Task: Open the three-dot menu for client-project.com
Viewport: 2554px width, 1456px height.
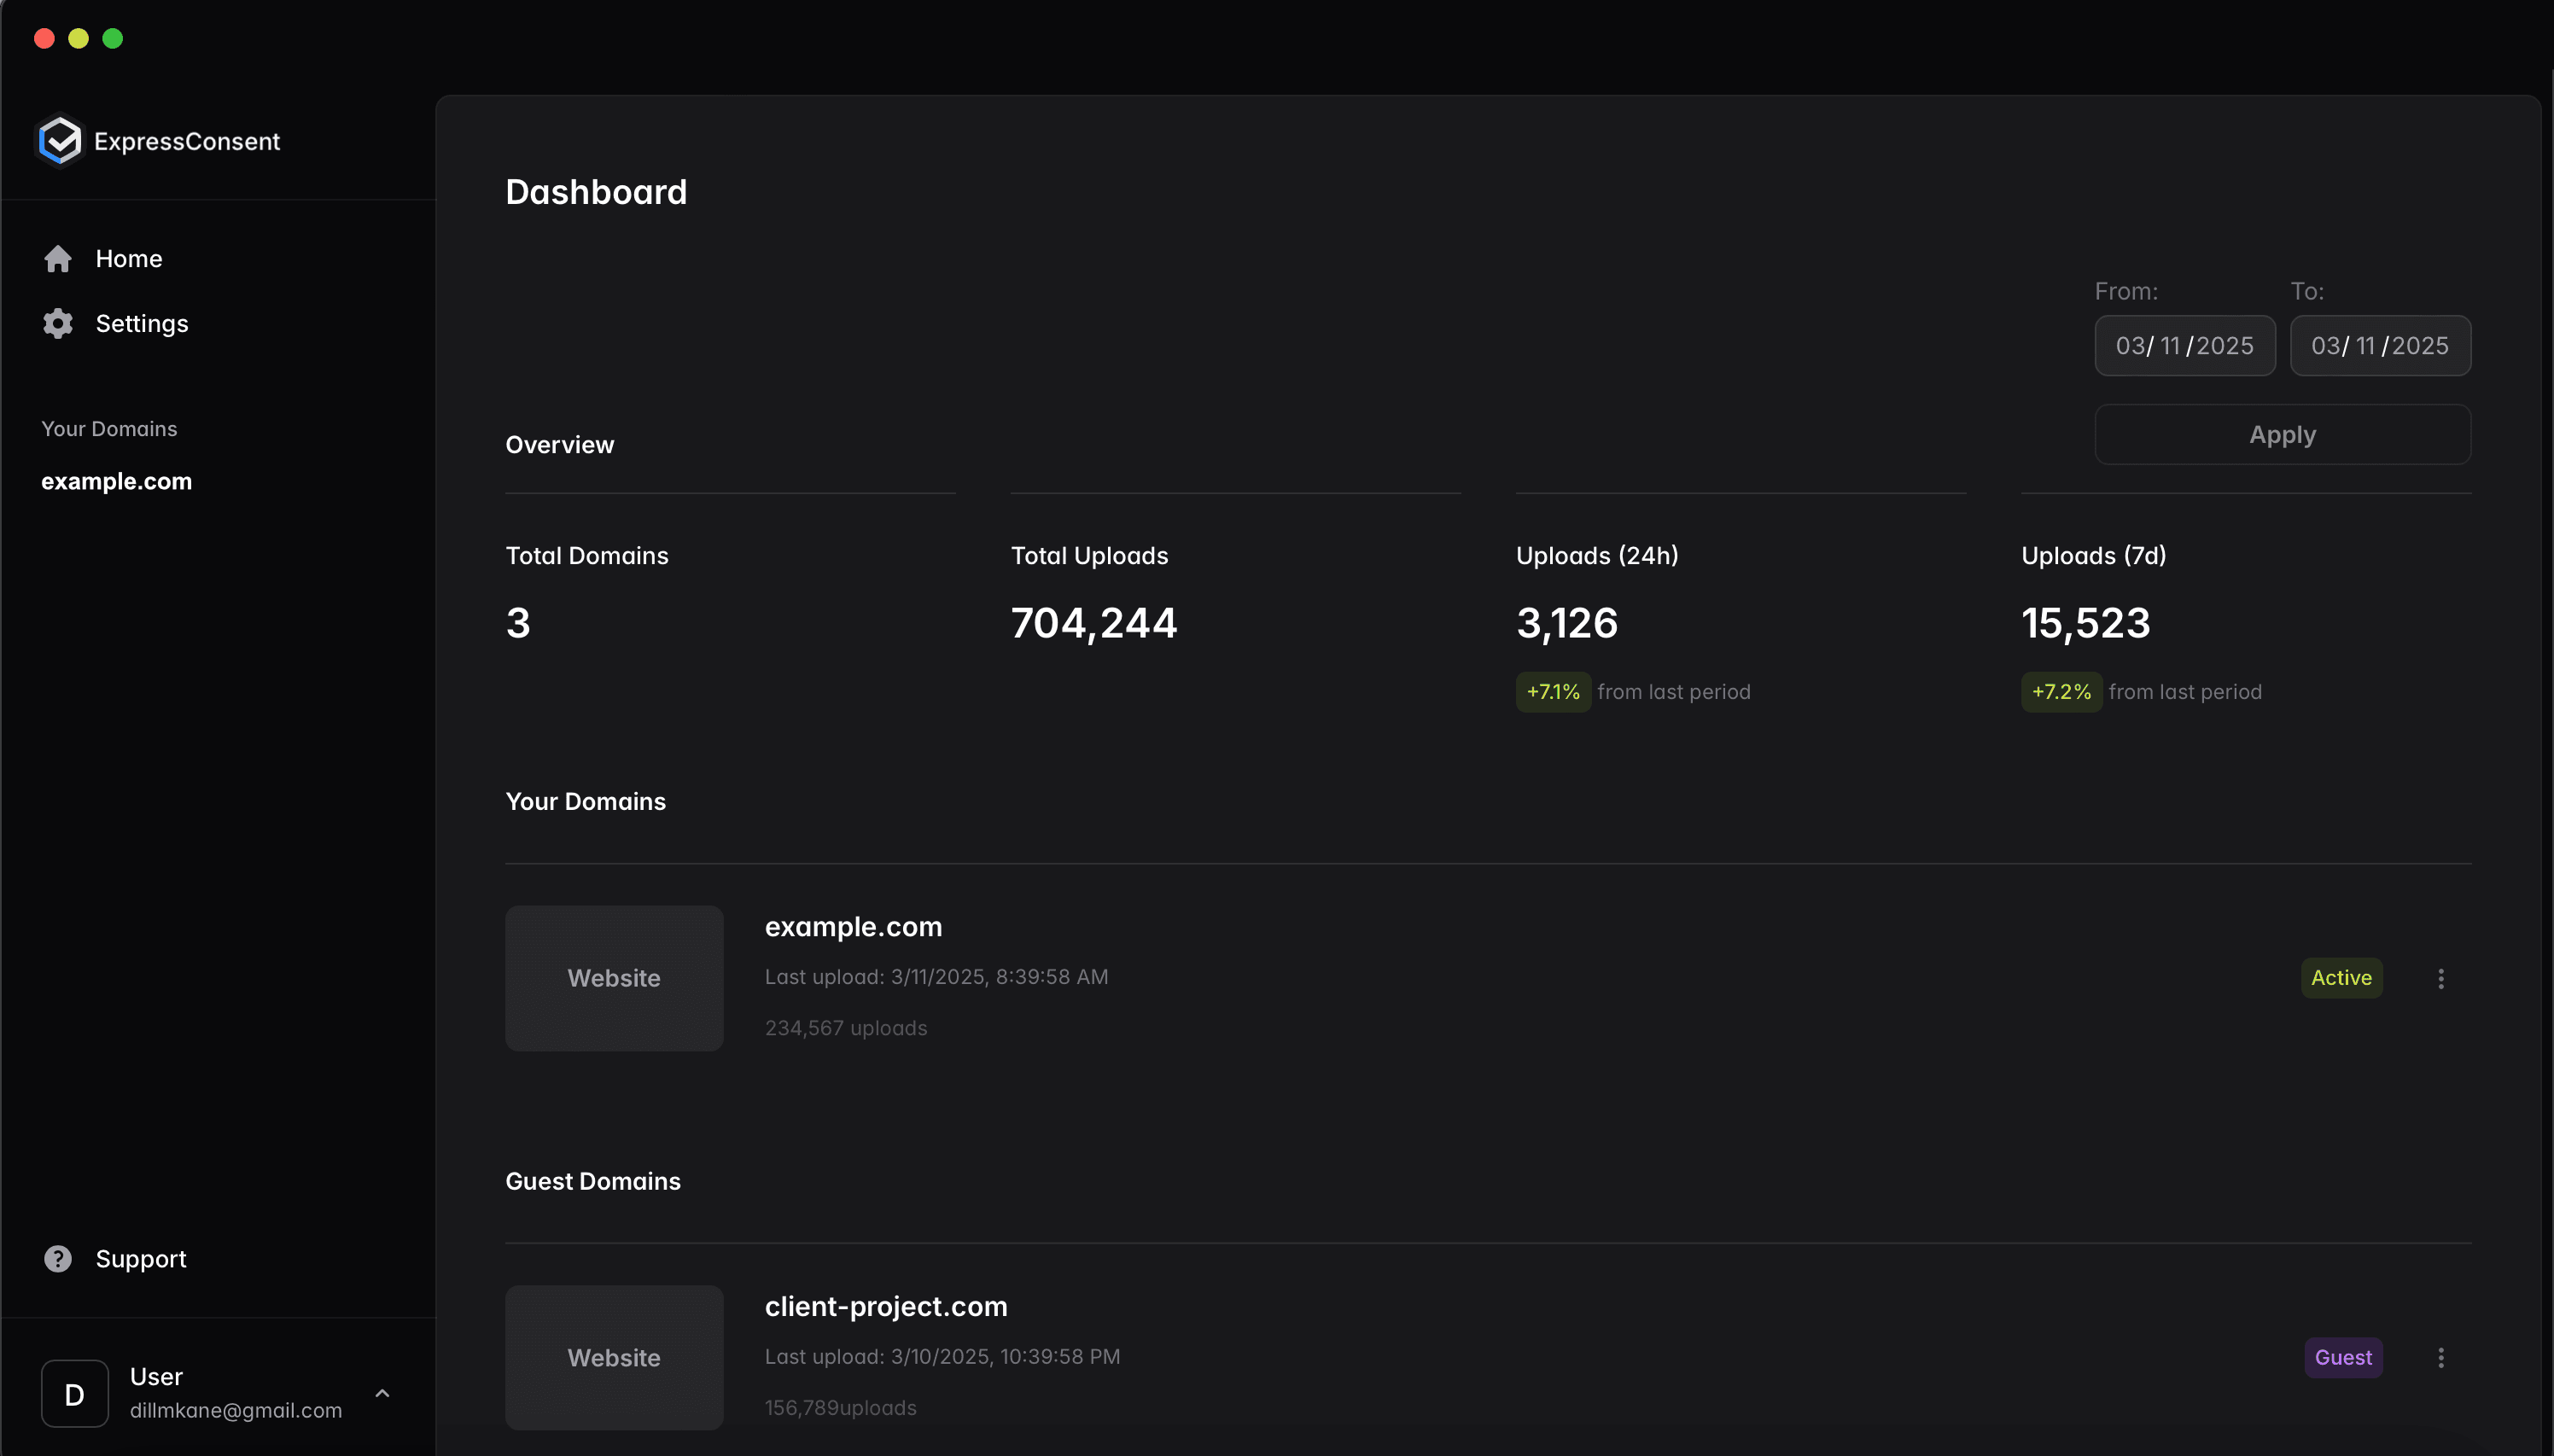Action: (x=2440, y=1358)
